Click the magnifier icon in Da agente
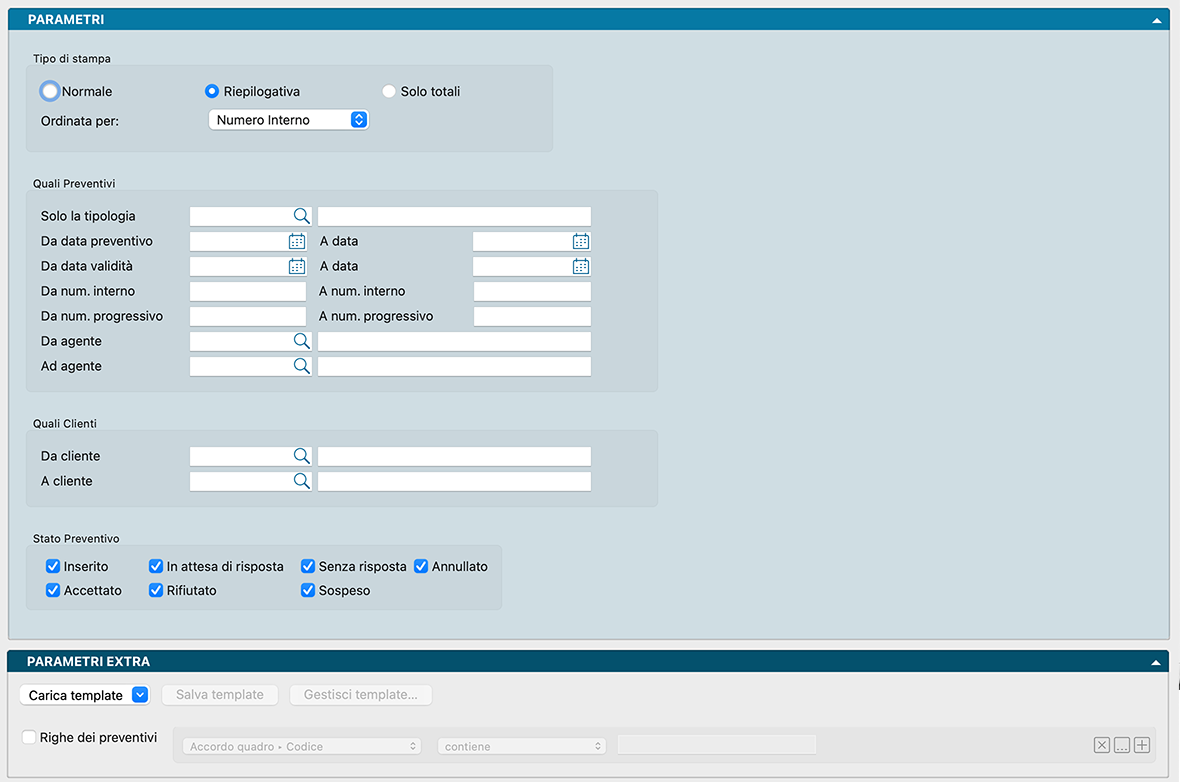 tap(301, 341)
